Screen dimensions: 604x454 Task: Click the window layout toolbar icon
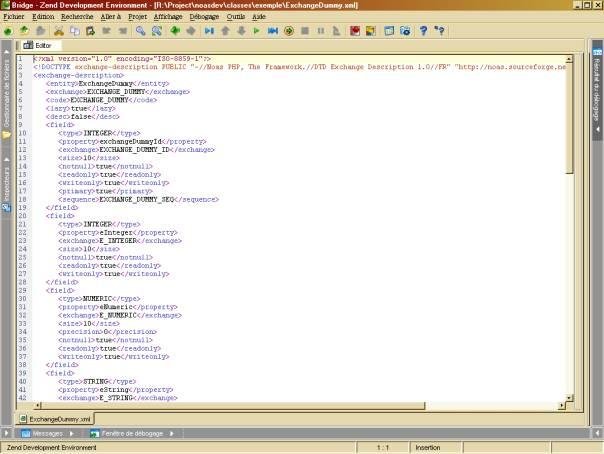(x=389, y=31)
